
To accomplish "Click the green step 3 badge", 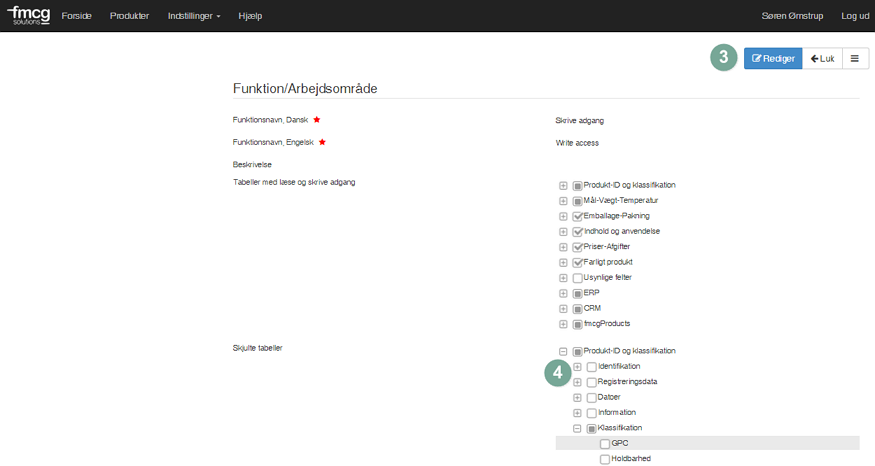I will (723, 58).
